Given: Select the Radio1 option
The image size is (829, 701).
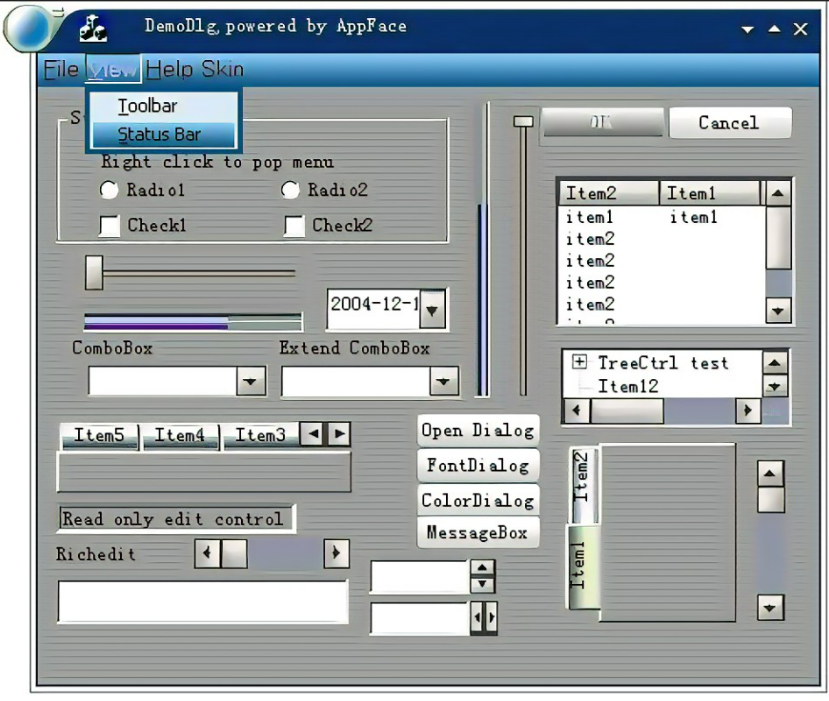Looking at the screenshot, I should (x=108, y=191).
